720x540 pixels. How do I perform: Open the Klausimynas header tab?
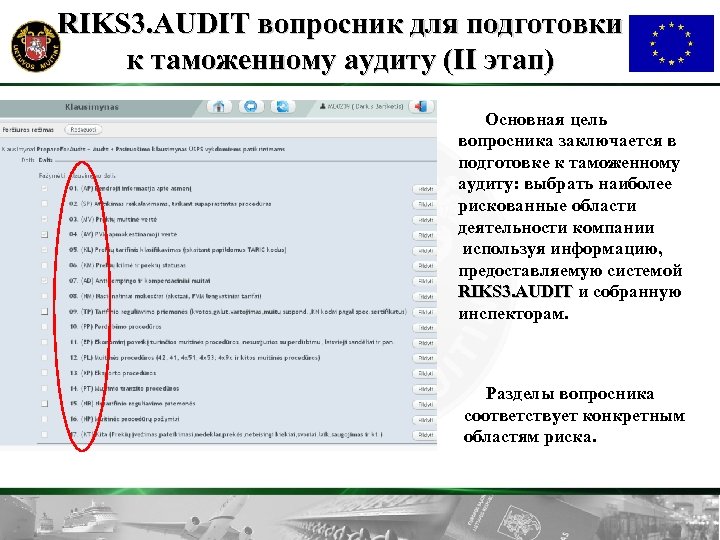pos(92,107)
